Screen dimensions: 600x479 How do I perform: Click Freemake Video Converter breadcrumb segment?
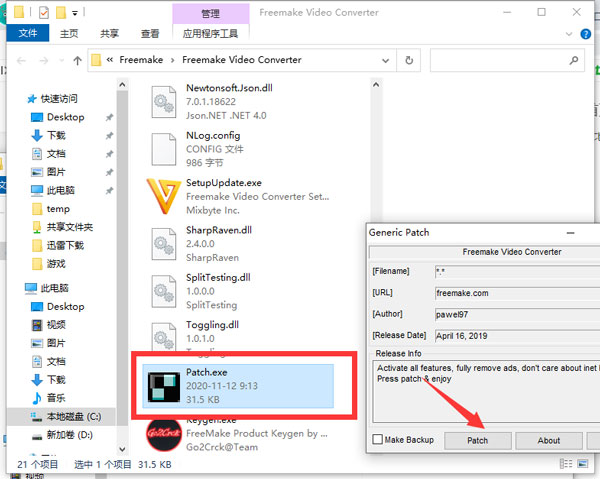pyautogui.click(x=242, y=60)
